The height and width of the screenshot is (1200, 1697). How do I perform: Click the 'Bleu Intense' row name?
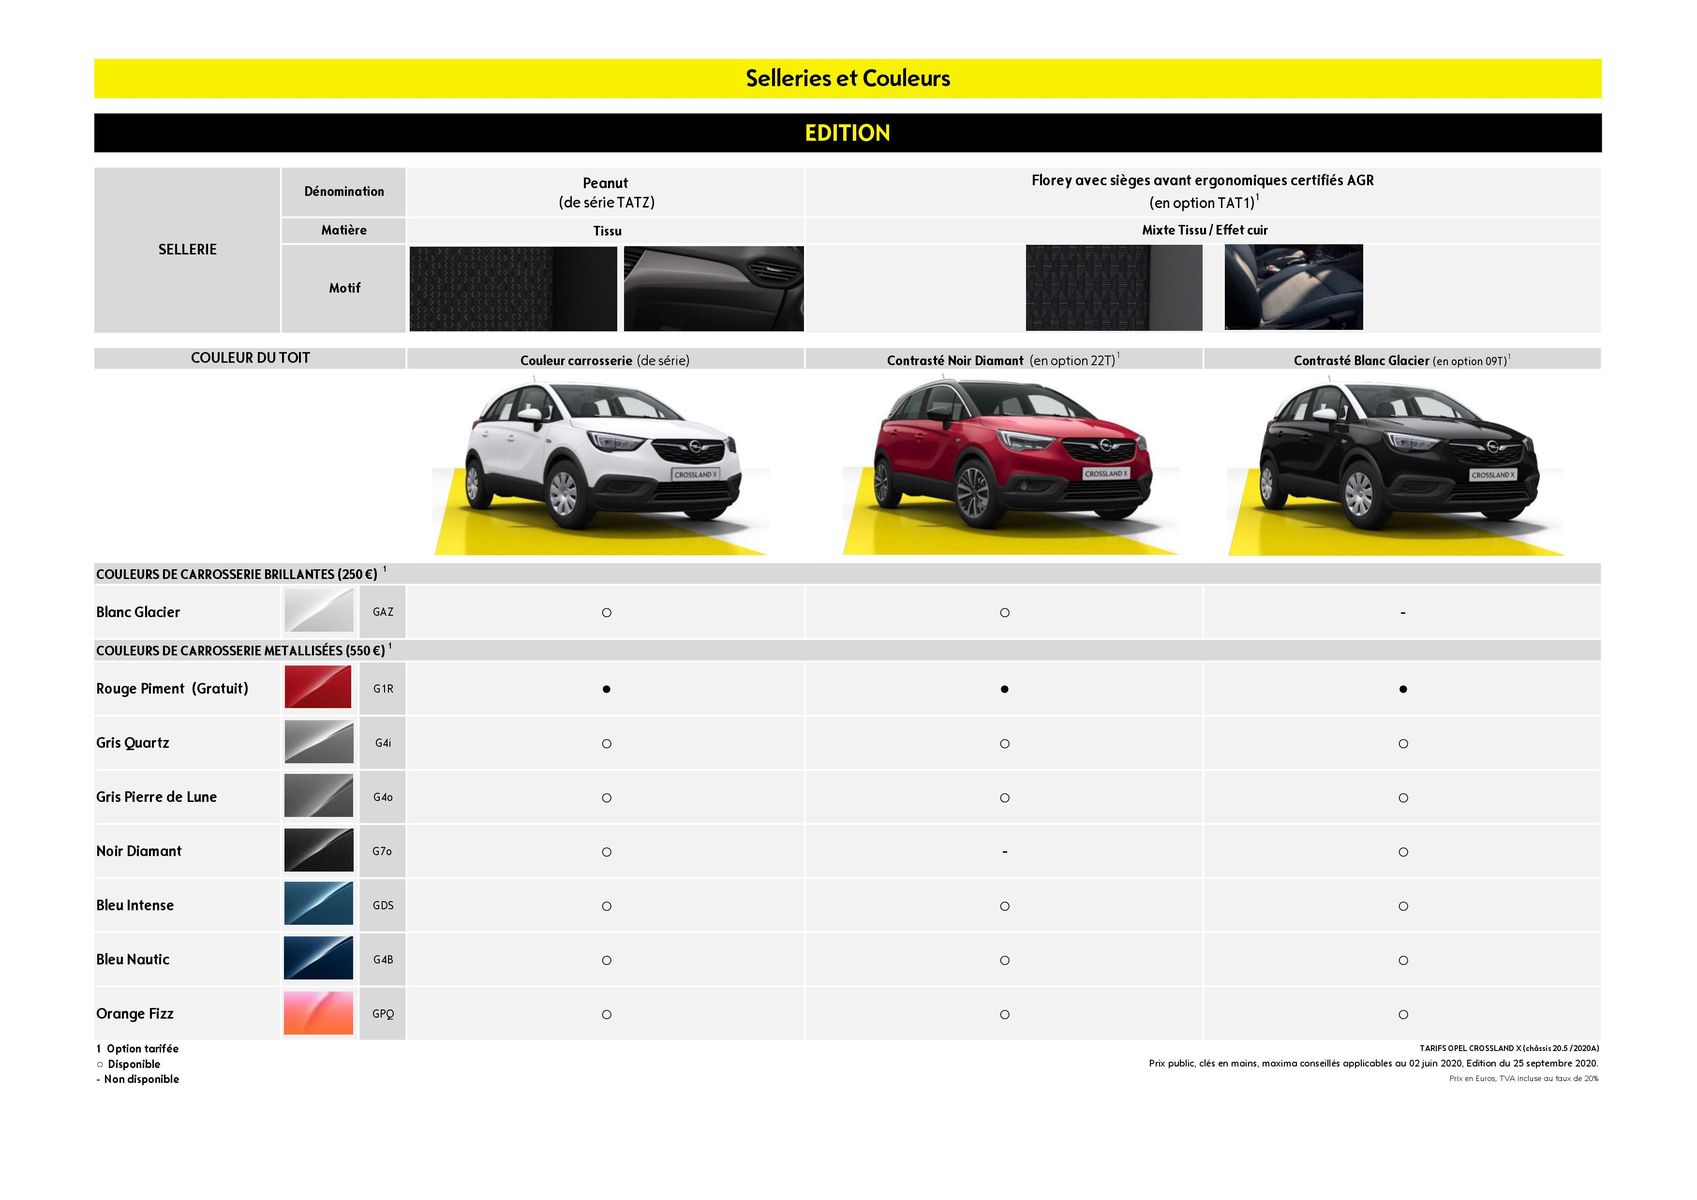click(x=135, y=905)
